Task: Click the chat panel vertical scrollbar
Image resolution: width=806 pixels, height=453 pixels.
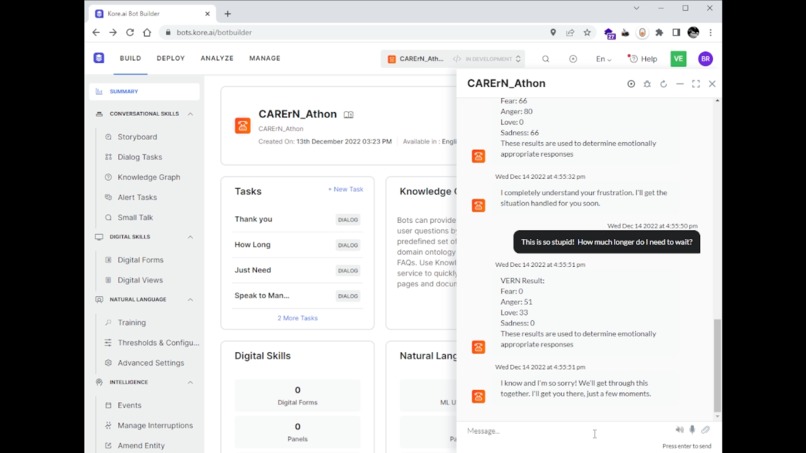Action: [x=717, y=365]
